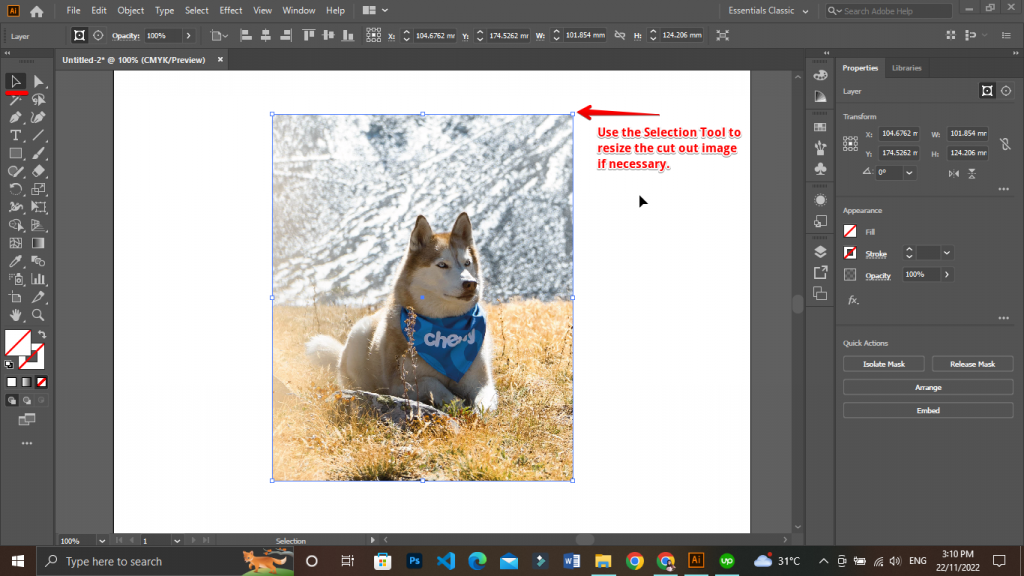Open the stroke weight dropdown
The height and width of the screenshot is (576, 1024).
[x=946, y=253]
